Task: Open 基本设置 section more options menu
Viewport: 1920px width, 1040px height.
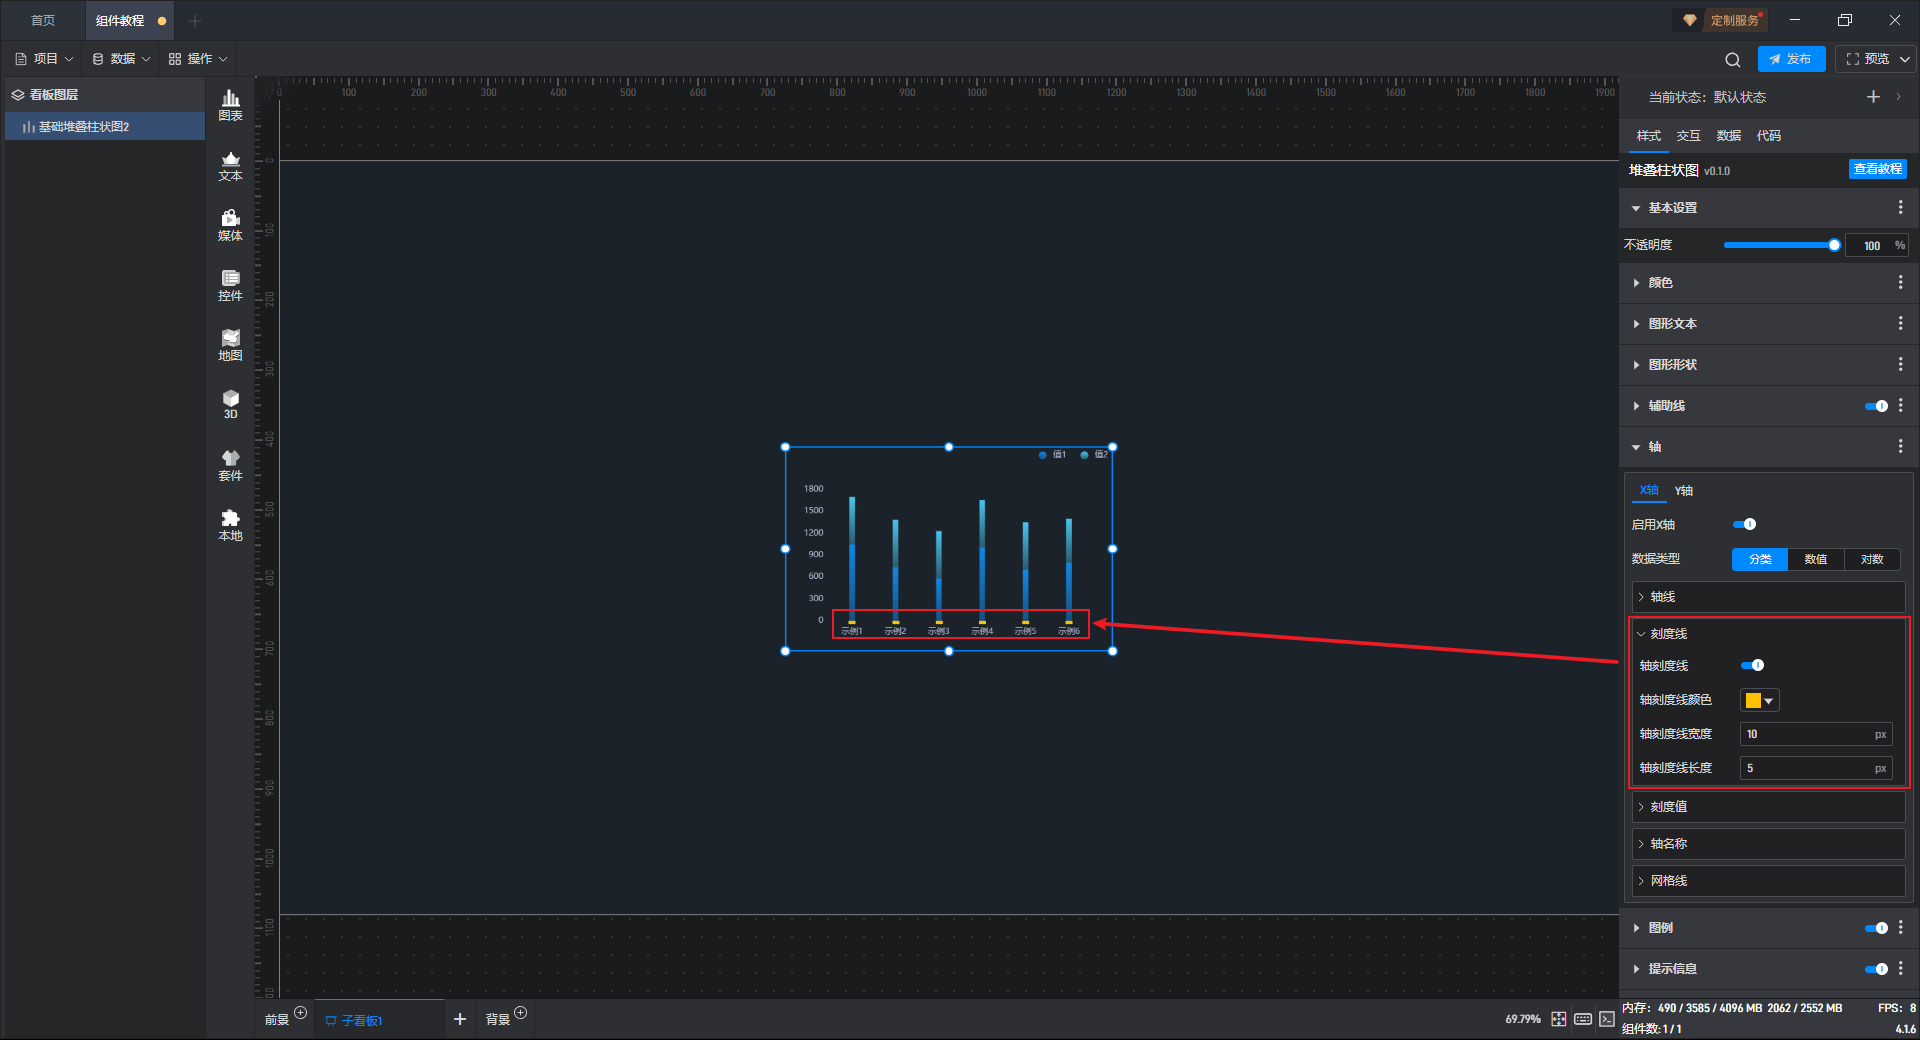Action: pyautogui.click(x=1900, y=207)
